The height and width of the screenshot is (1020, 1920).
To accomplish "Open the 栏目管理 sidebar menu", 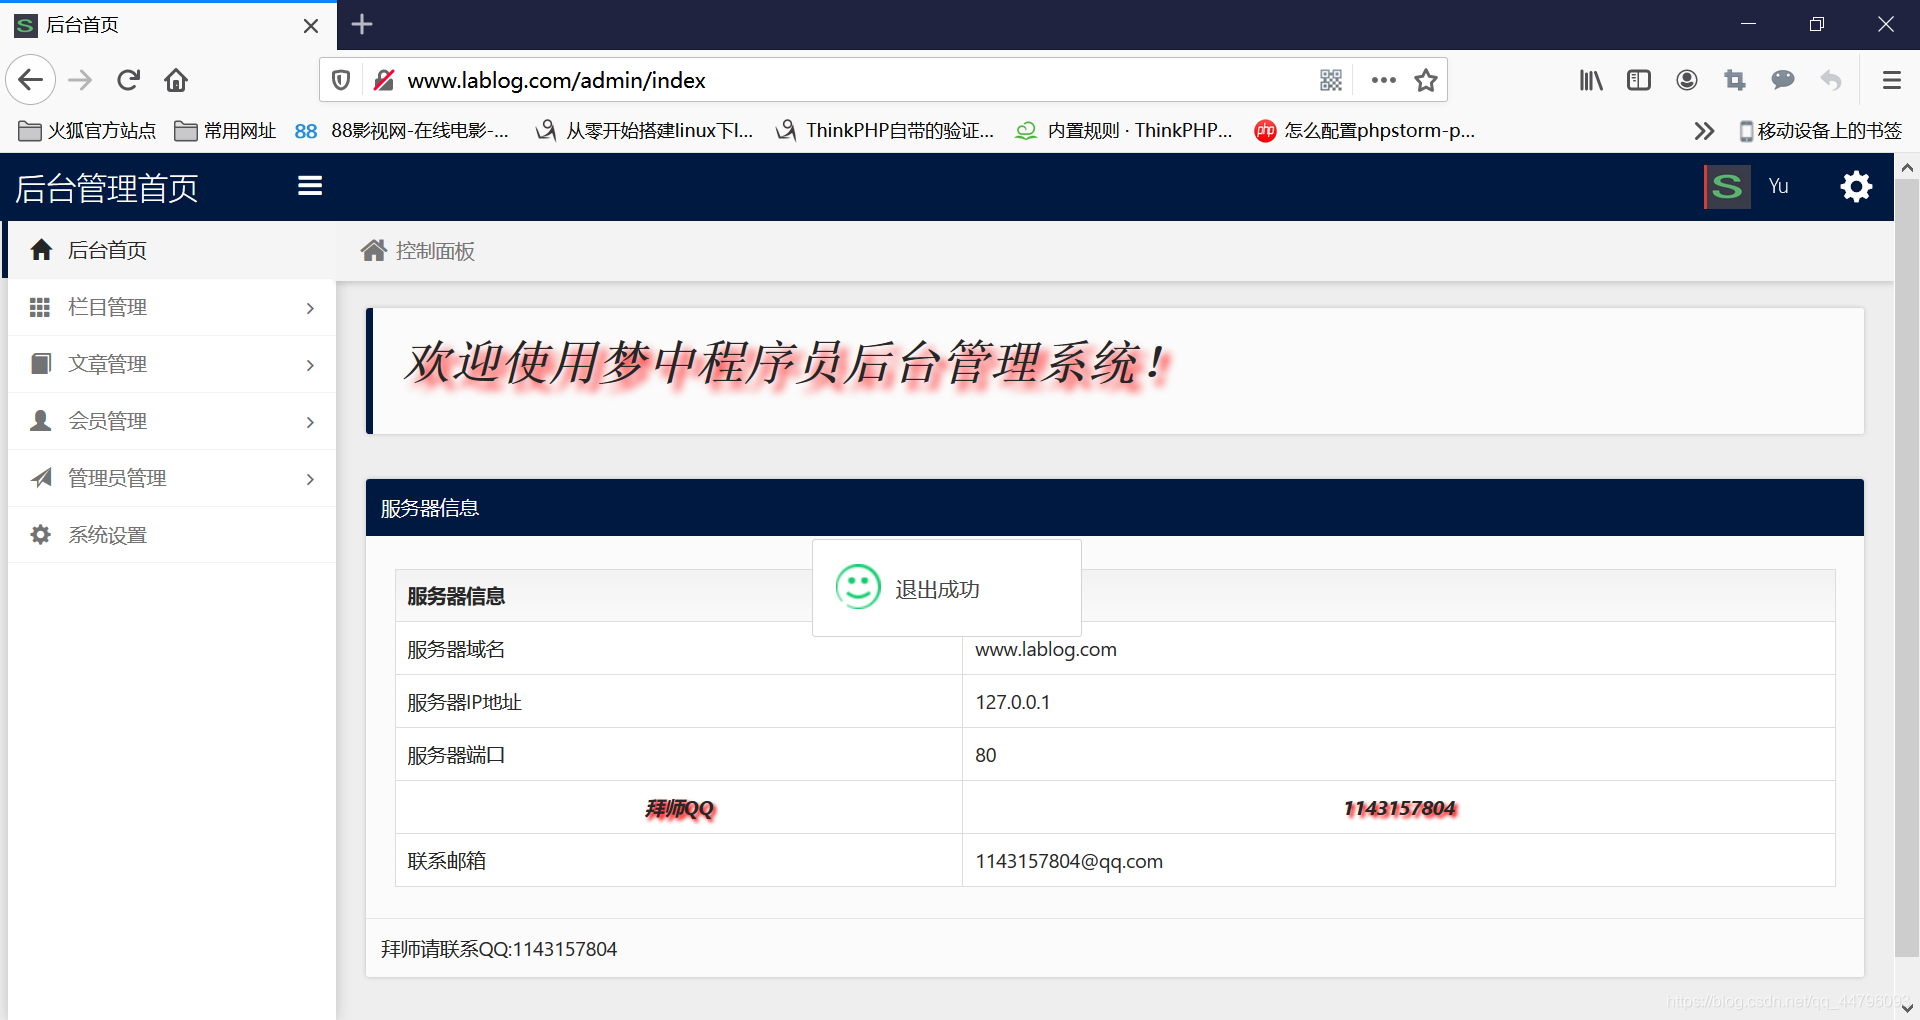I will tap(172, 307).
